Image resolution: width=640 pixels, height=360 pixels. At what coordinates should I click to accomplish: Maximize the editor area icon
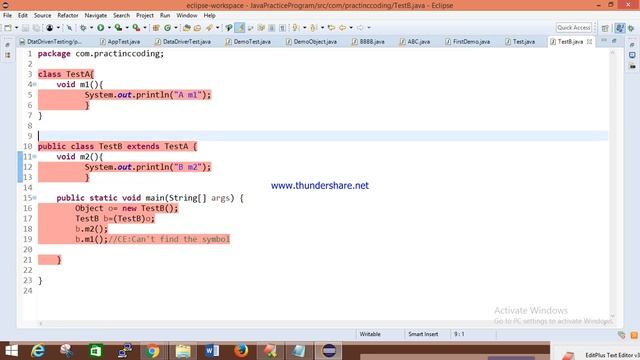614,40
